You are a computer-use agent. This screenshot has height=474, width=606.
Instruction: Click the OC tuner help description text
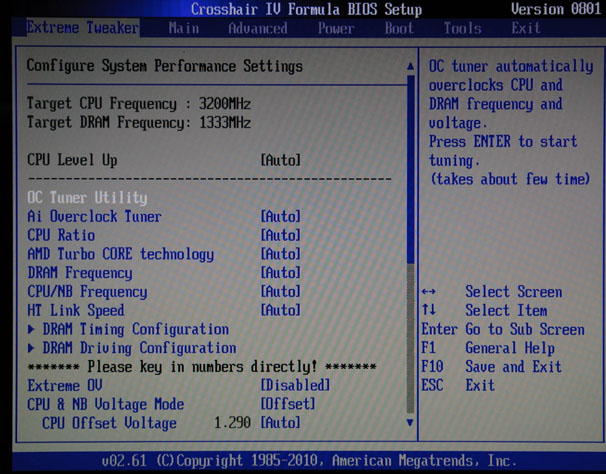tap(511, 123)
